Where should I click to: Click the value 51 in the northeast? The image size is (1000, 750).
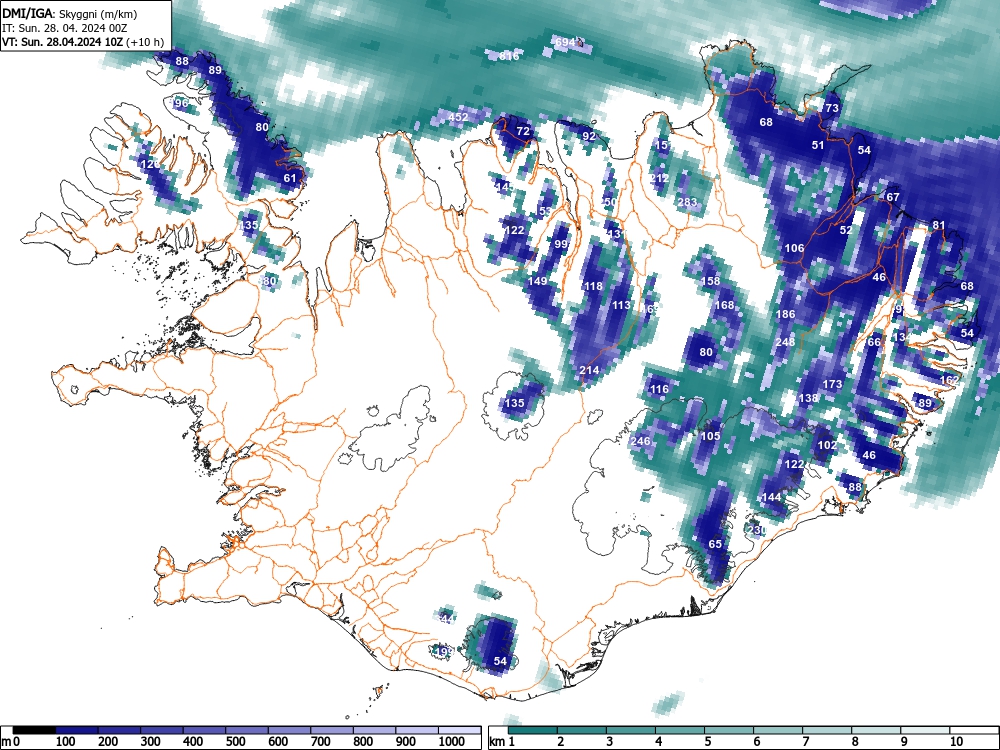[x=818, y=145]
